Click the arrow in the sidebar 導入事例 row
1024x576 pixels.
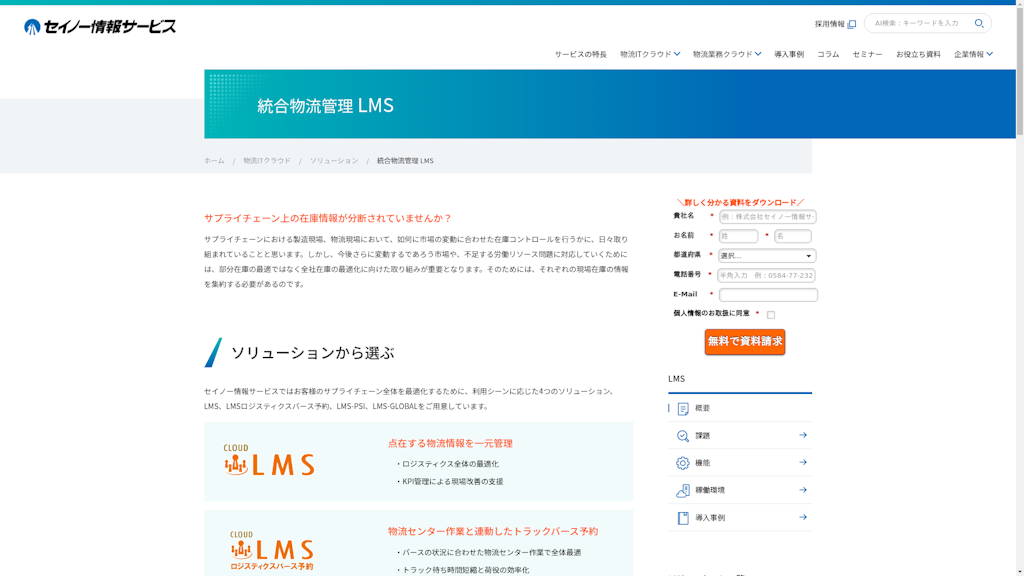click(803, 517)
